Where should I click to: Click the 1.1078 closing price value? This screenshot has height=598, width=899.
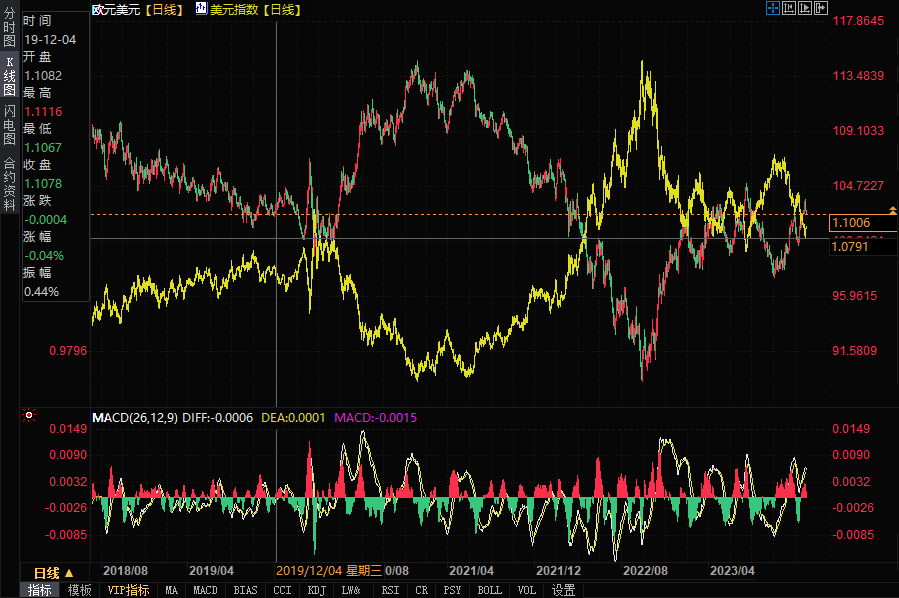point(43,184)
